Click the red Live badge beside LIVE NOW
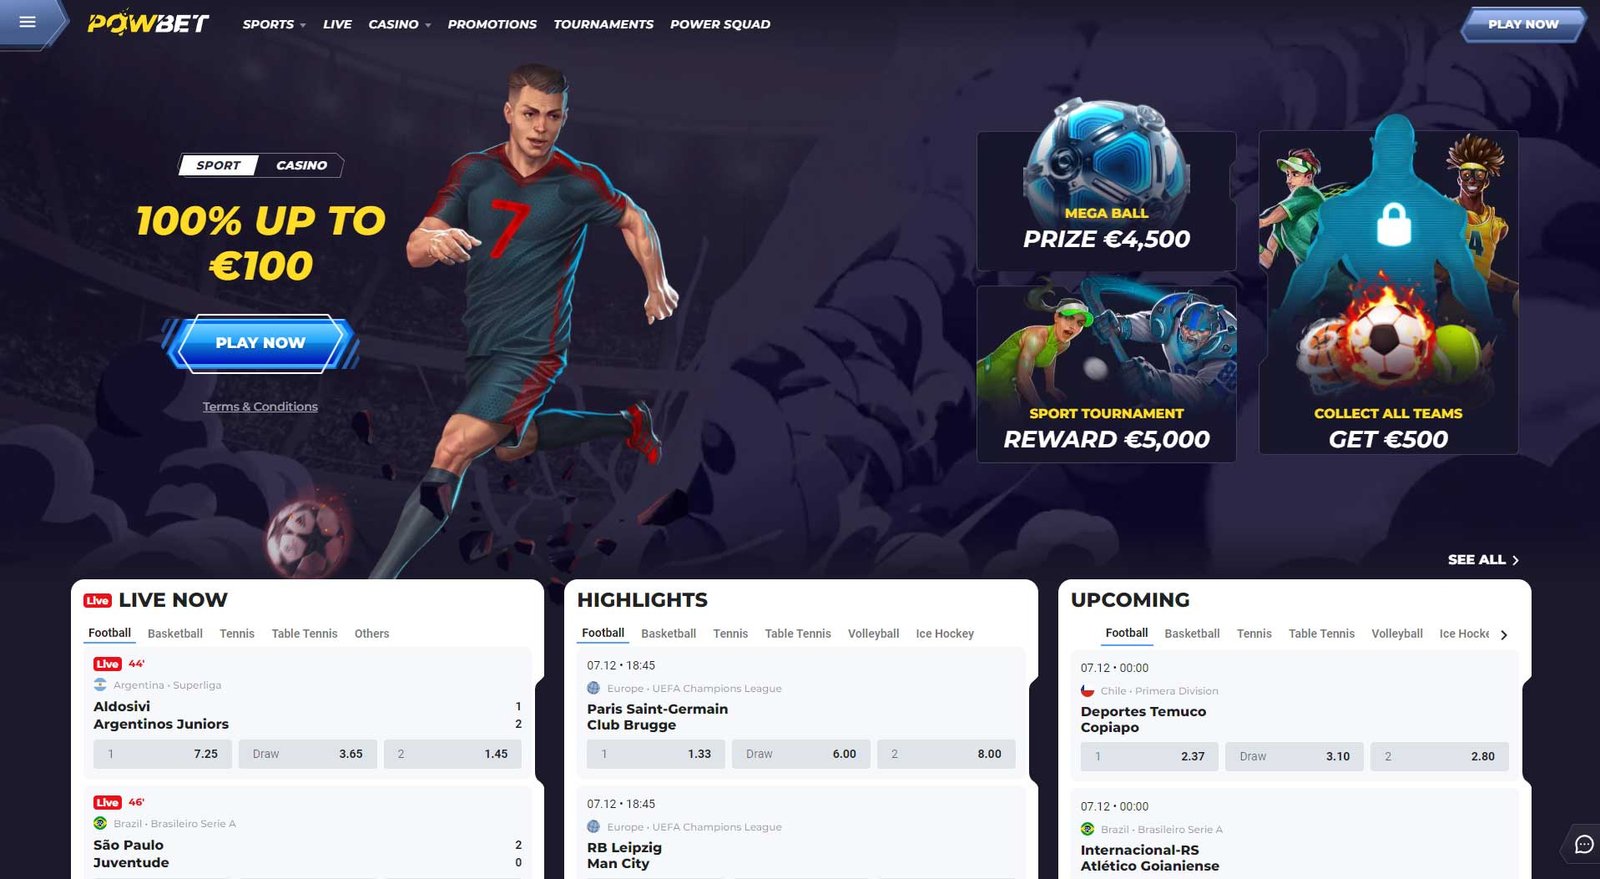1600x879 pixels. pyautogui.click(x=97, y=600)
